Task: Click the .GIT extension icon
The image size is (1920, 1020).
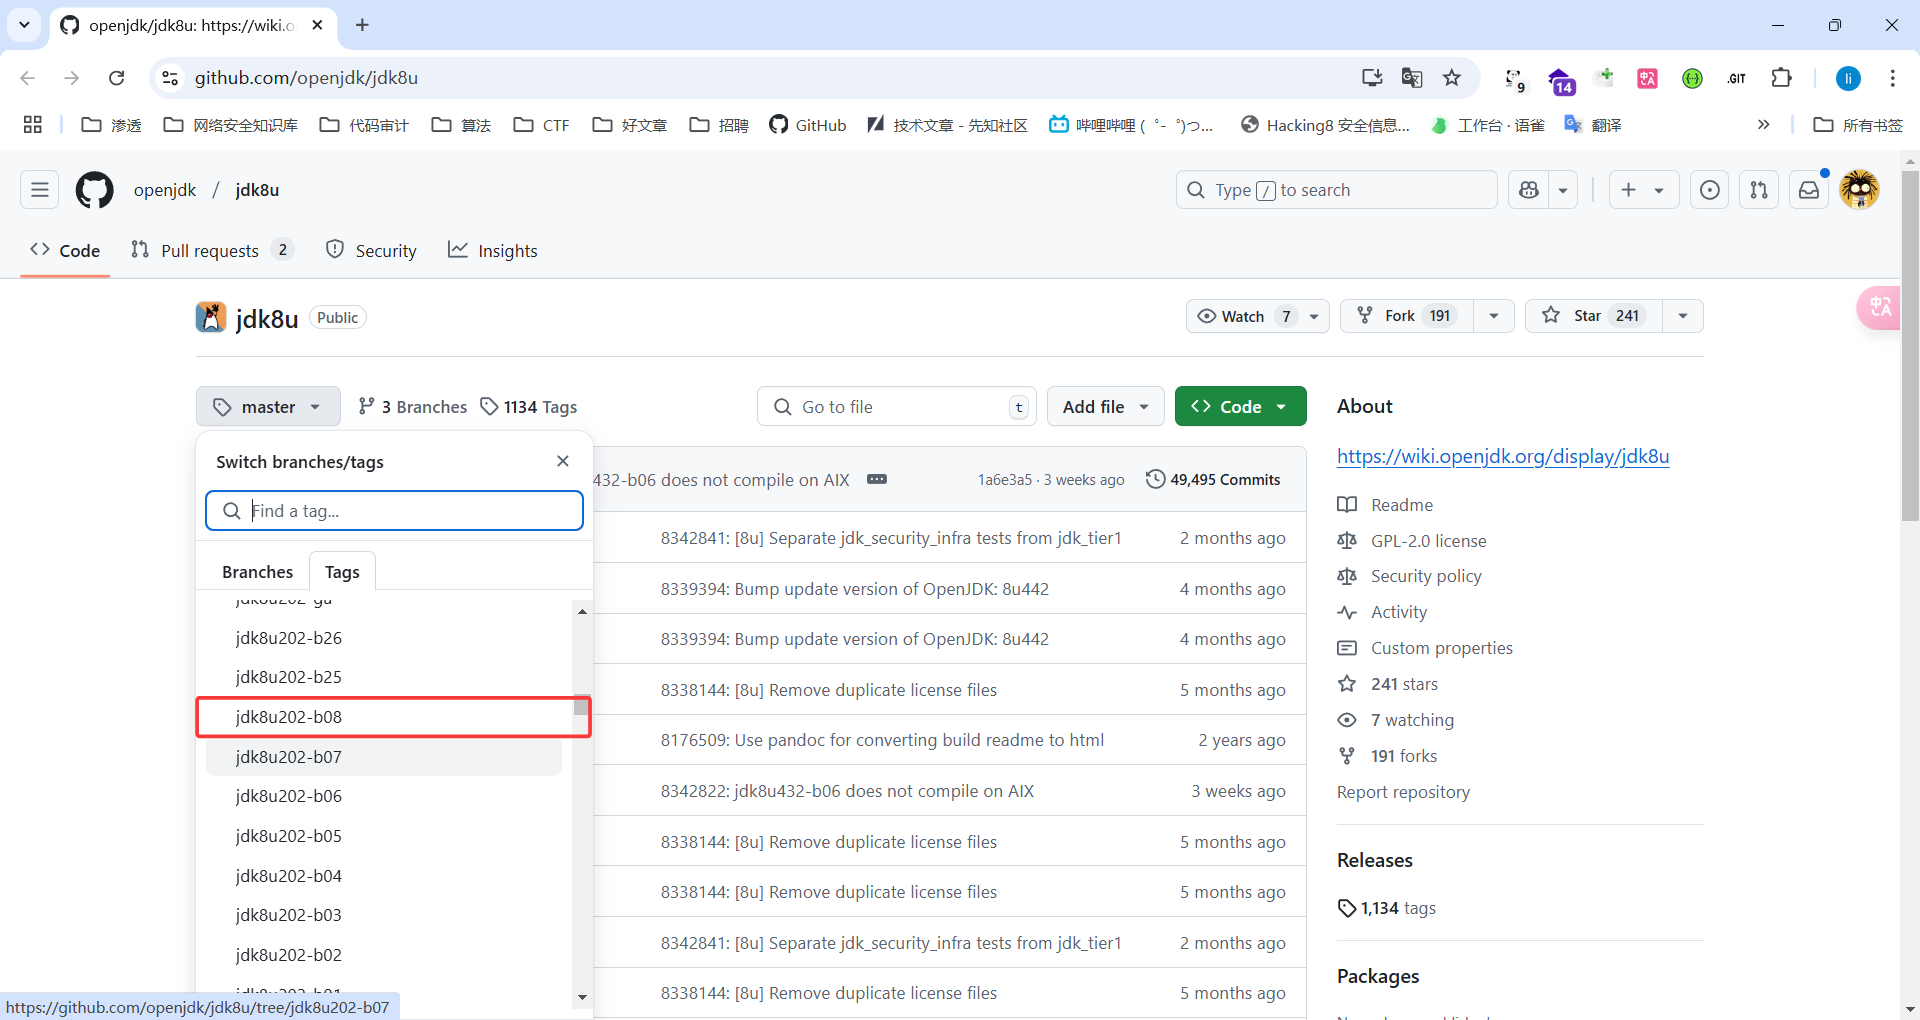Action: pos(1737,78)
